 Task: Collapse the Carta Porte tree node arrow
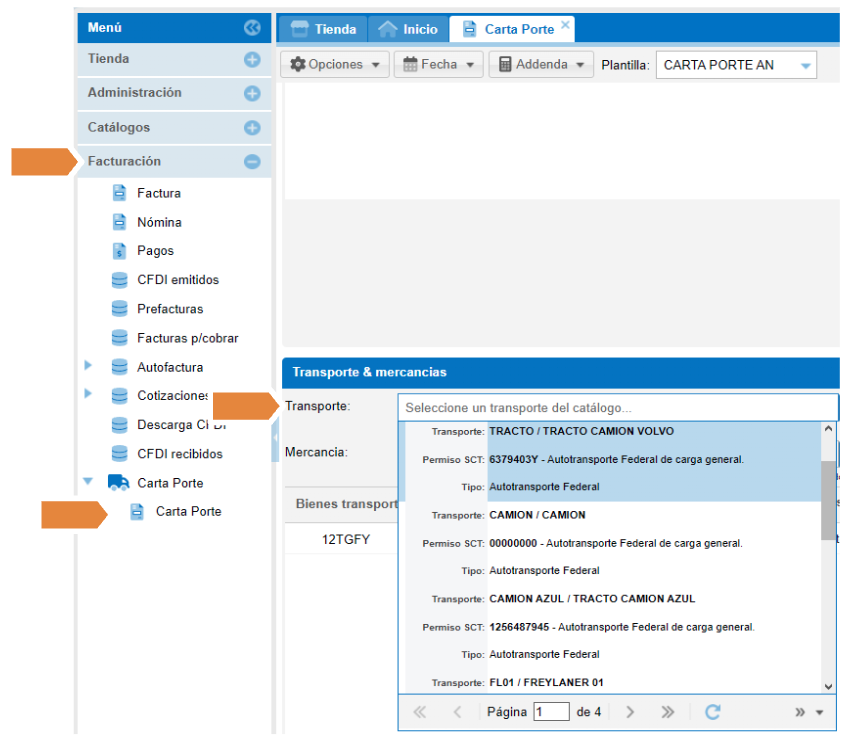pos(88,482)
